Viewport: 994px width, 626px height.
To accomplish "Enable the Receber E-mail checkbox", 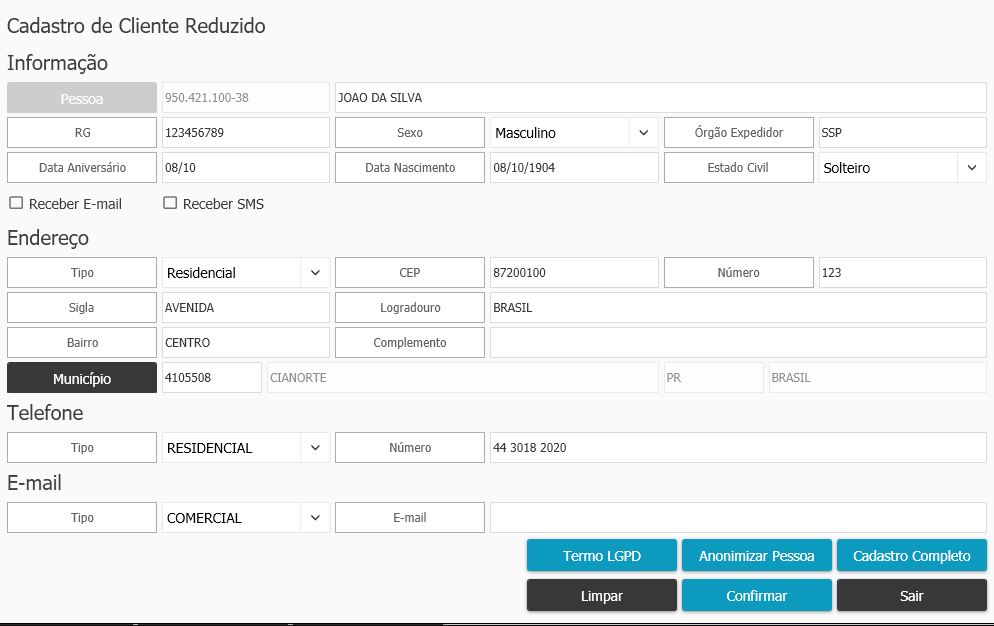I will click(x=16, y=203).
